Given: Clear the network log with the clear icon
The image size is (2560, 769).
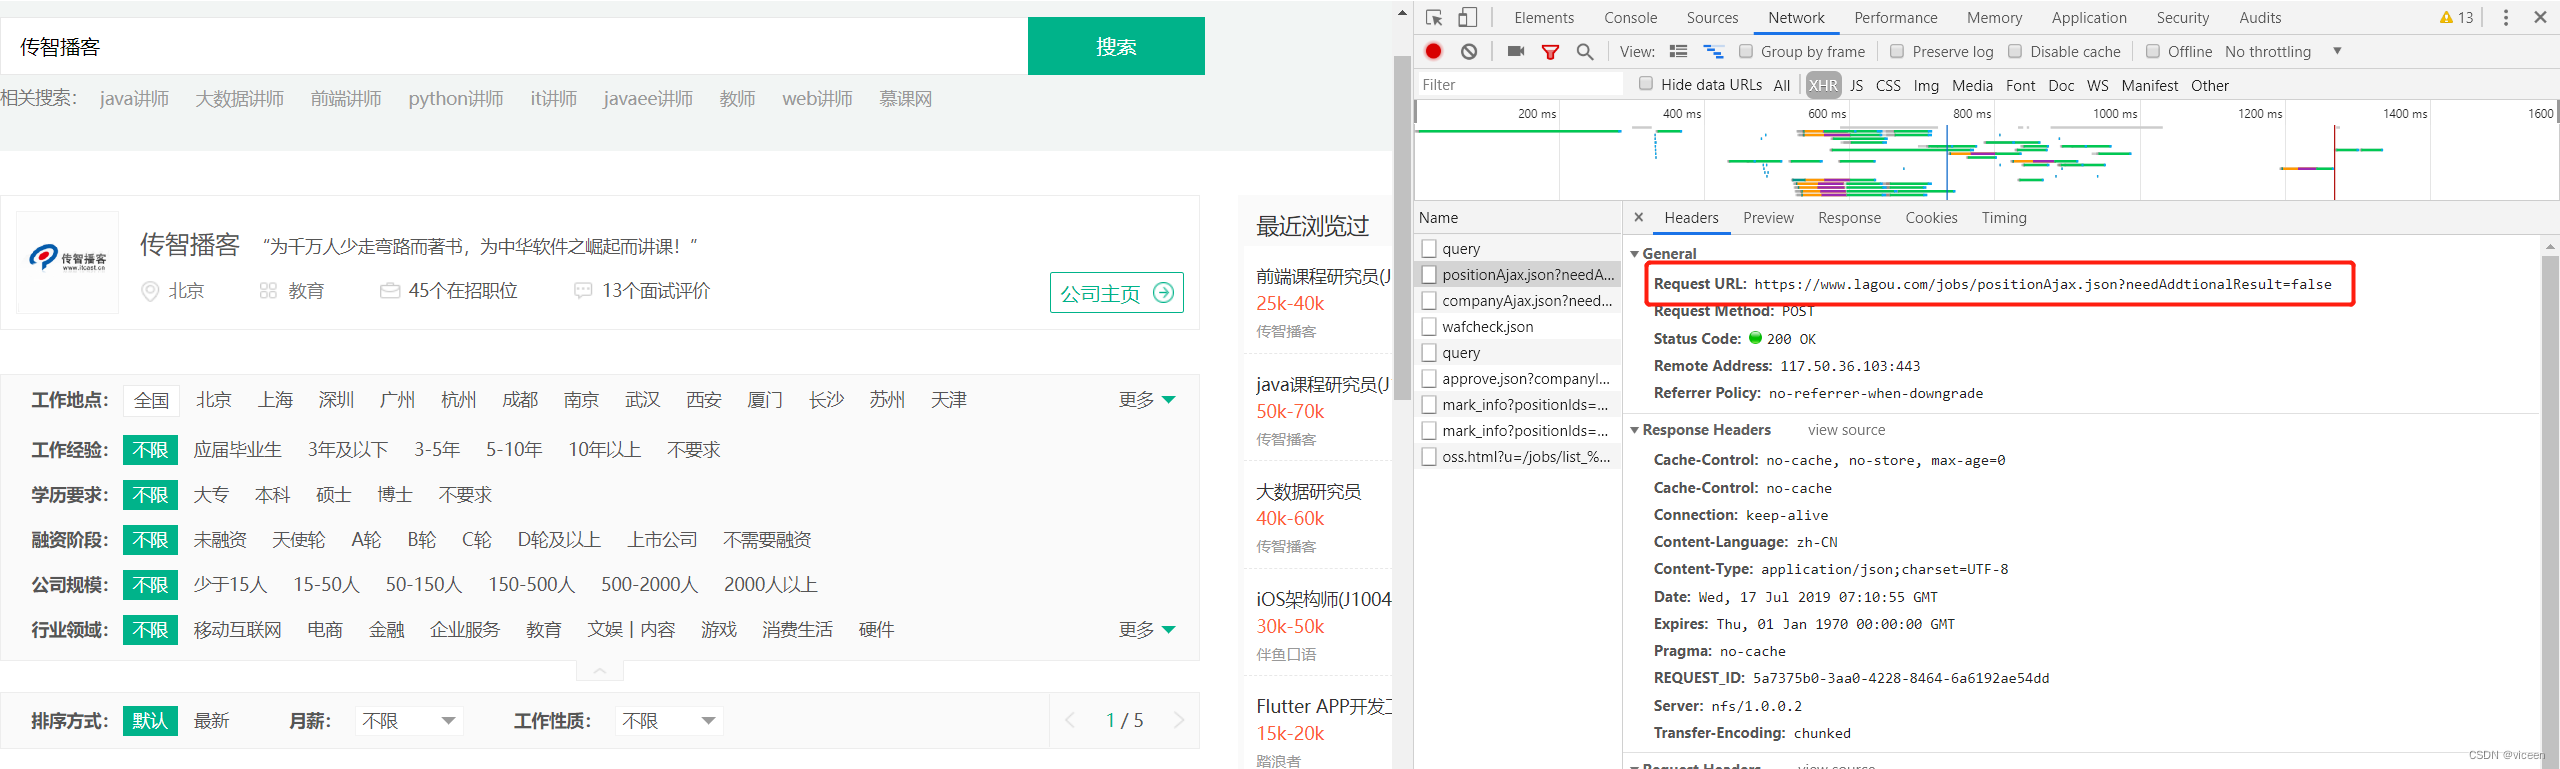Looking at the screenshot, I should click(x=1469, y=51).
